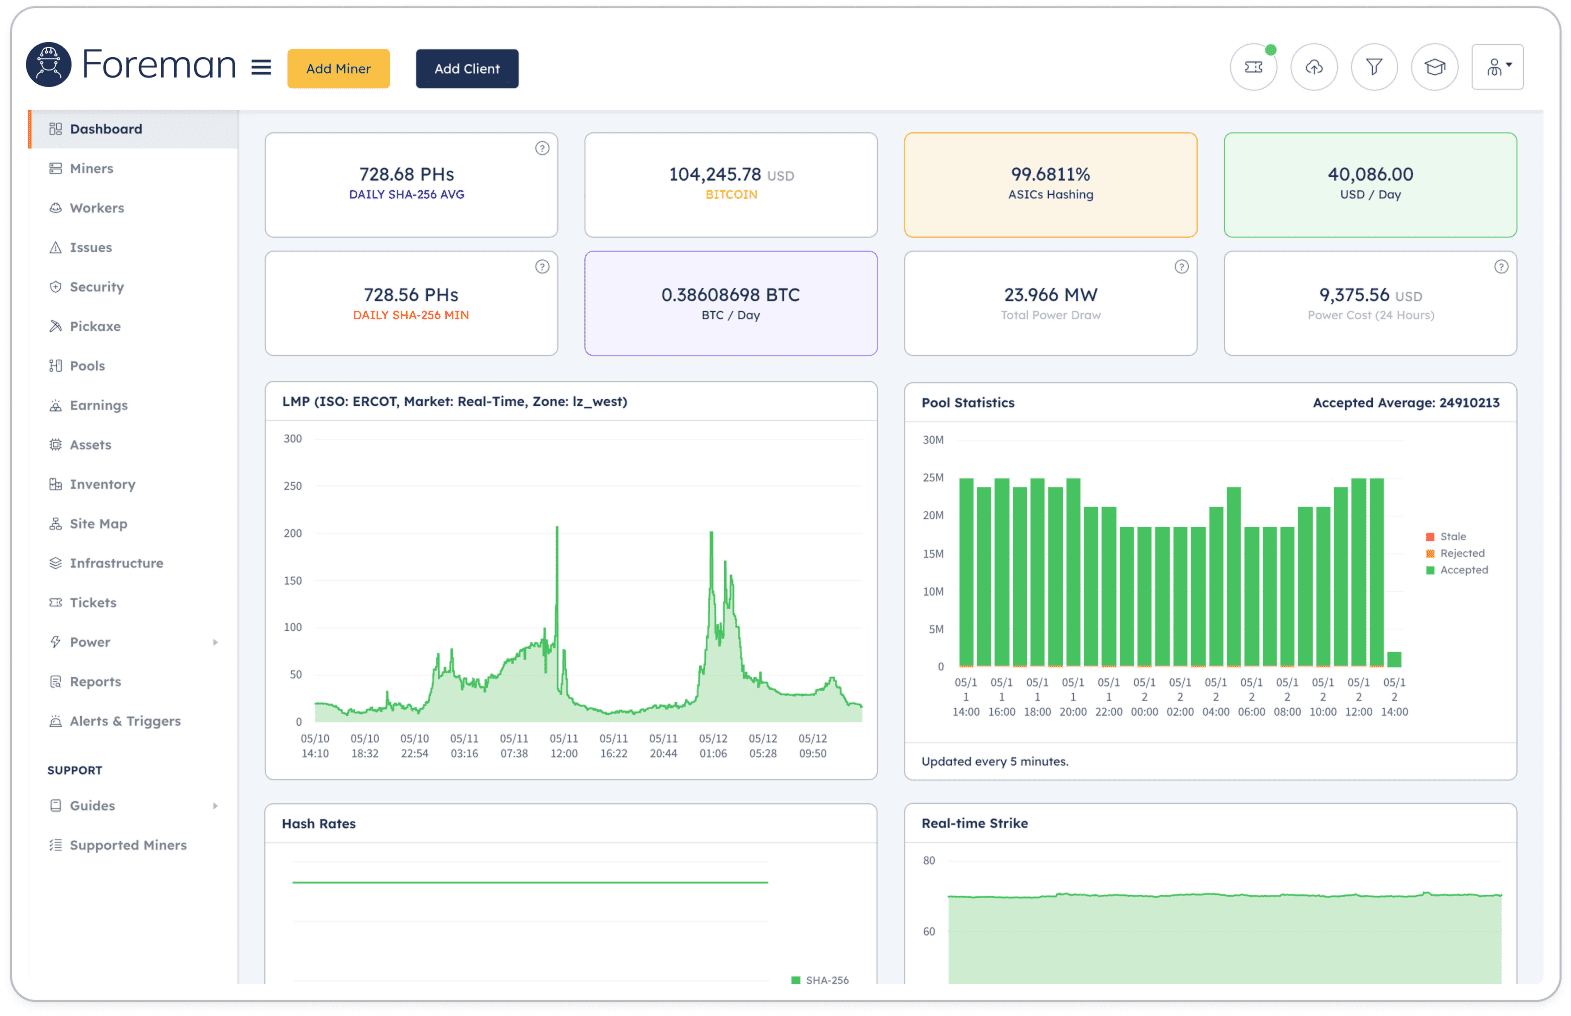This screenshot has width=1571, height=1016.
Task: Expand the Power submenu in sidebar
Action: click(215, 643)
